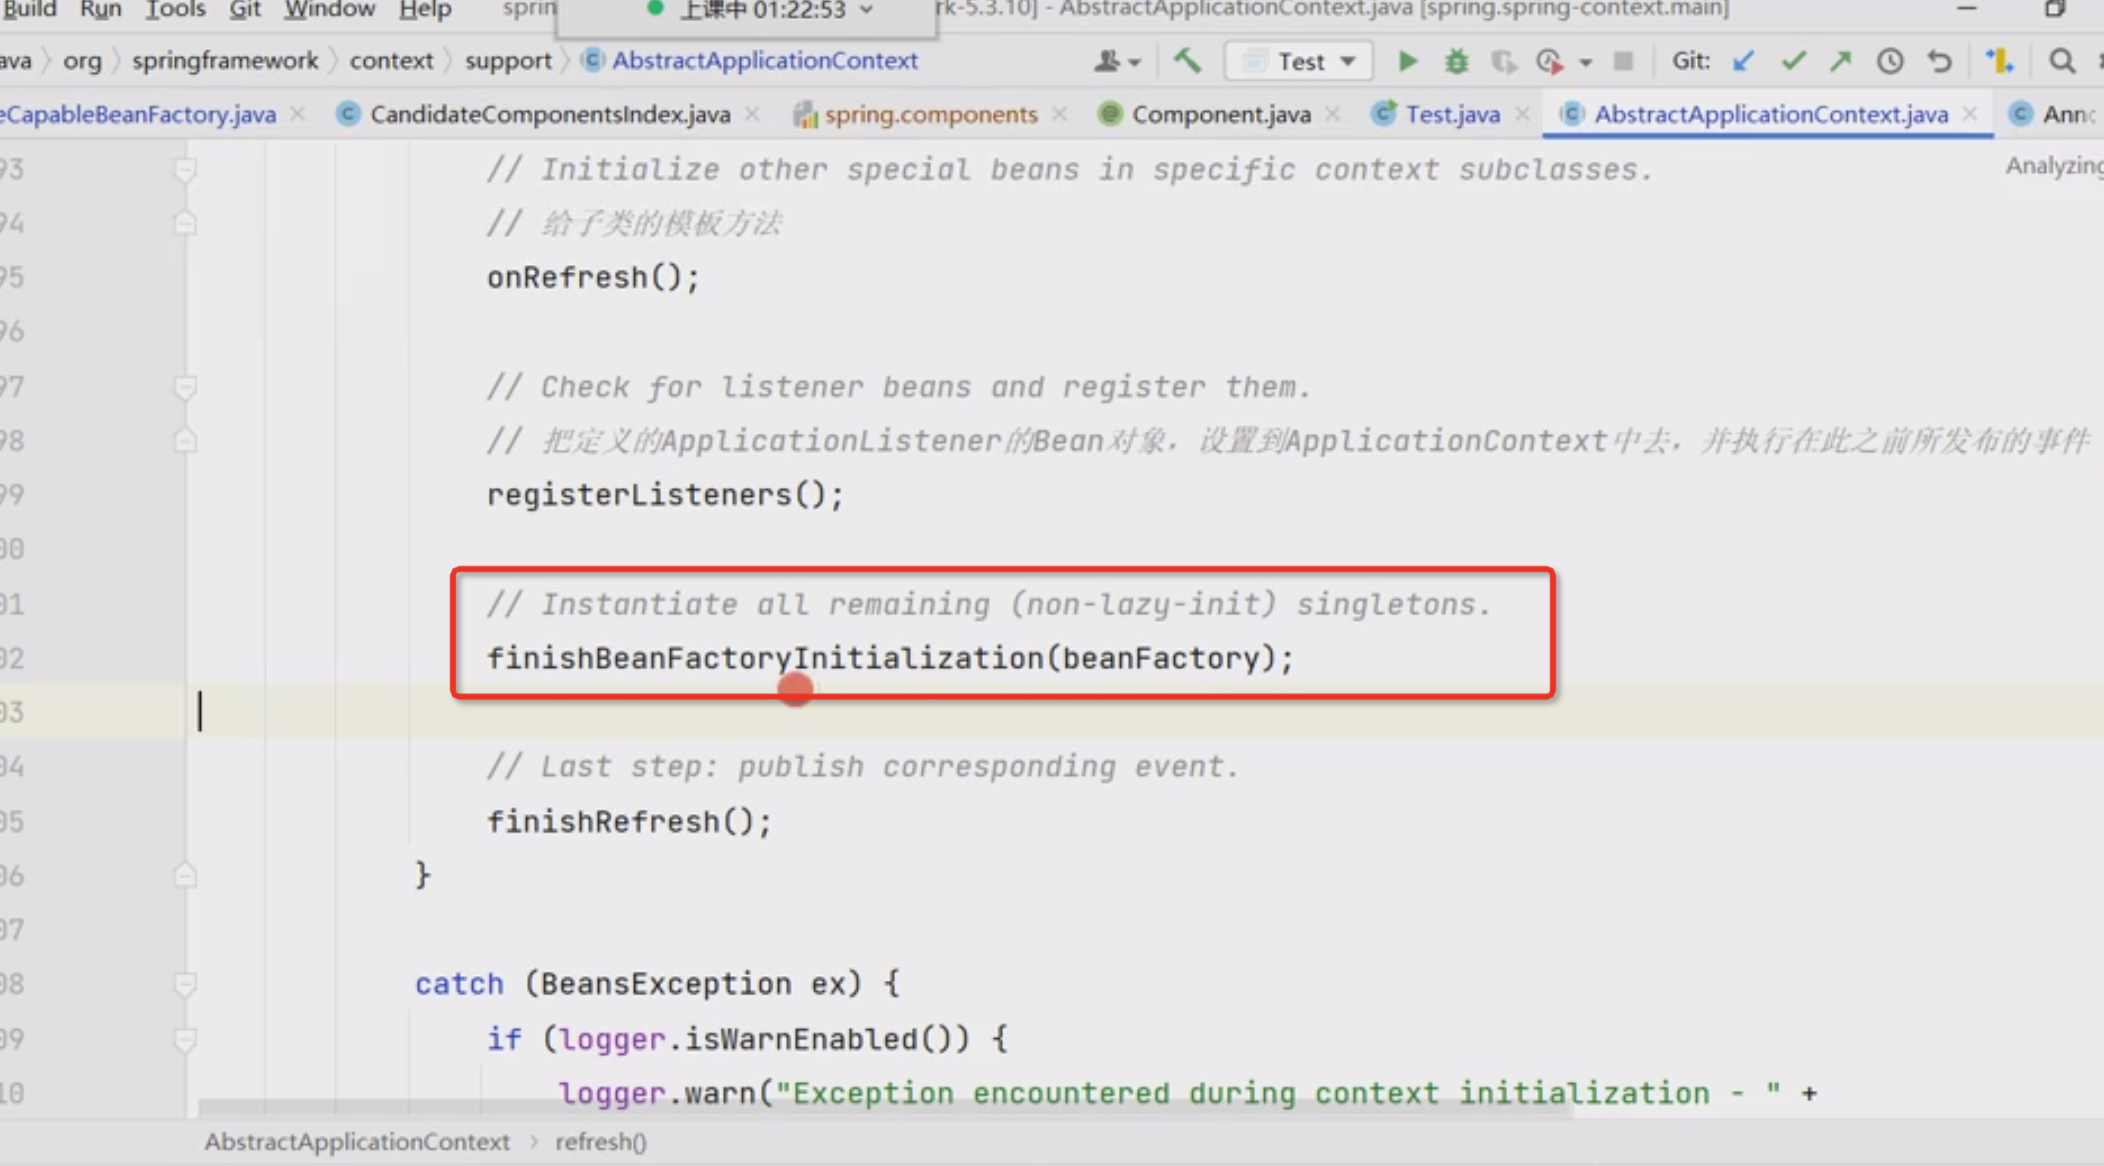The width and height of the screenshot is (2104, 1166).
Task: Close the Test.java tab
Action: click(x=1523, y=114)
